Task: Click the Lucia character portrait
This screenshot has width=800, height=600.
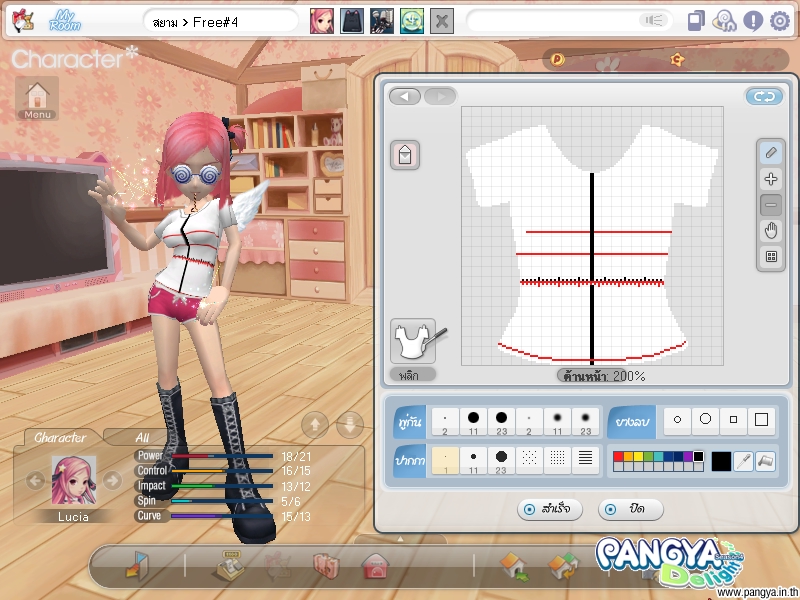Action: [73, 480]
